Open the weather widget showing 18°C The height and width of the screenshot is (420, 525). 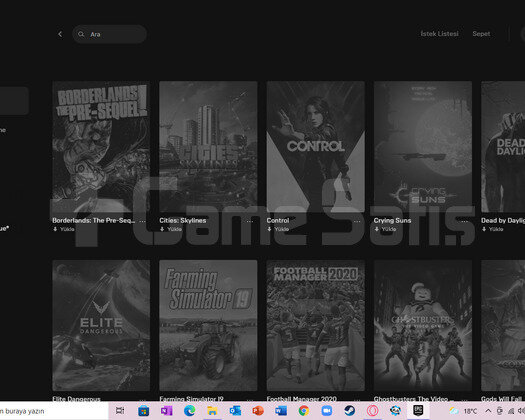pos(463,411)
